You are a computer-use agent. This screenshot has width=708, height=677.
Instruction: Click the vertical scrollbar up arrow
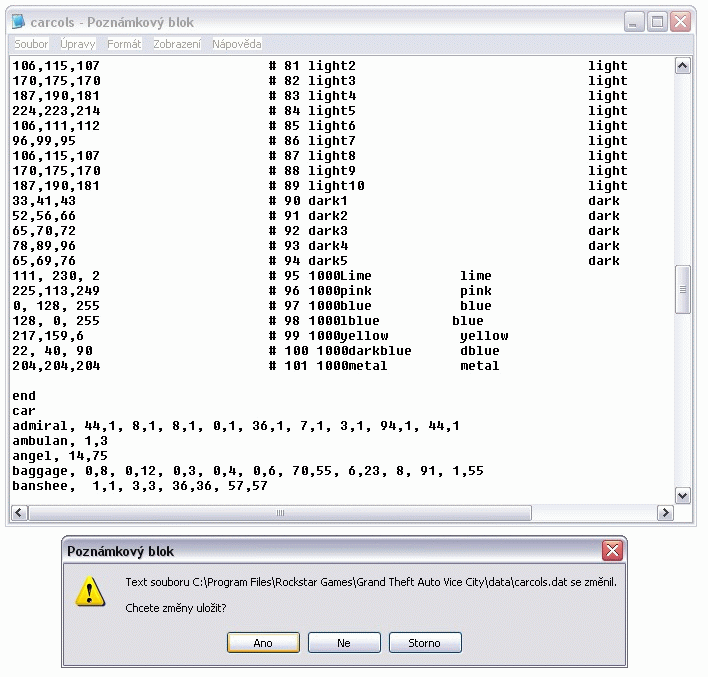[683, 66]
